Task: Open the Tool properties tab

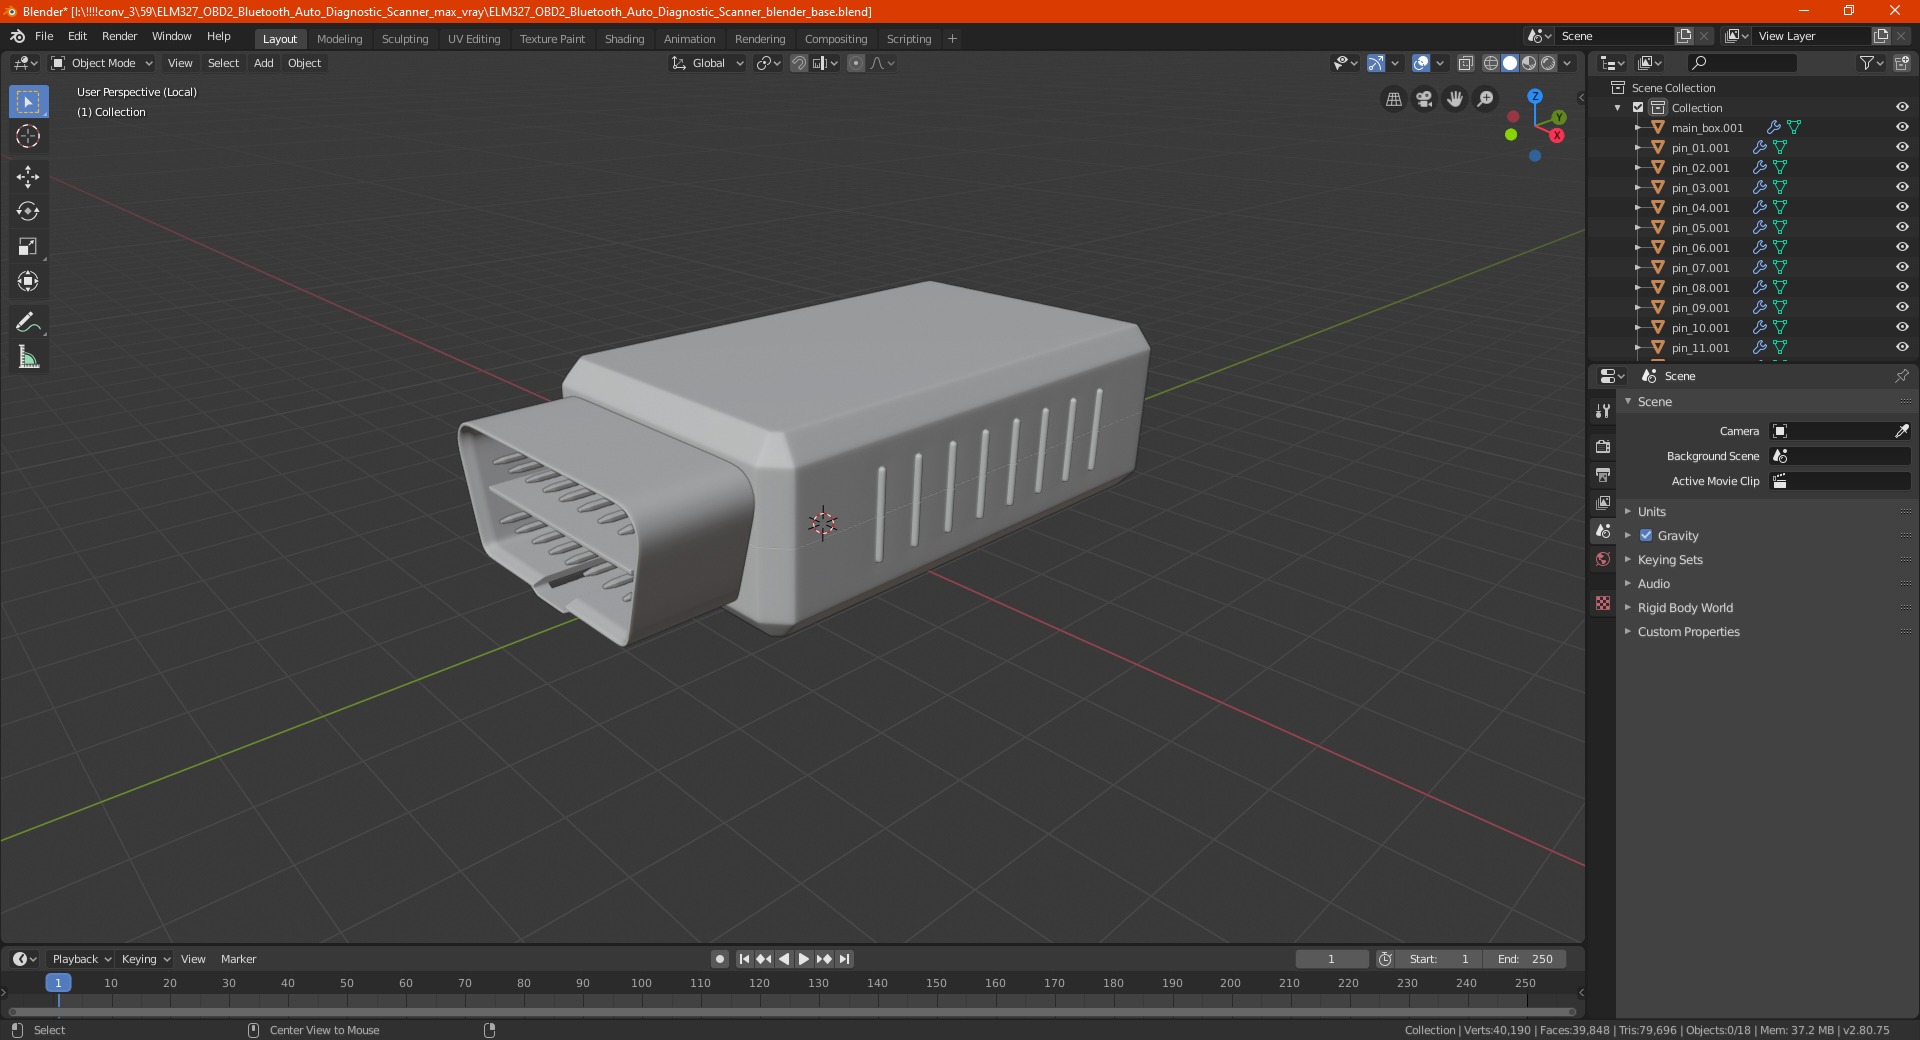Action: pos(1603,411)
